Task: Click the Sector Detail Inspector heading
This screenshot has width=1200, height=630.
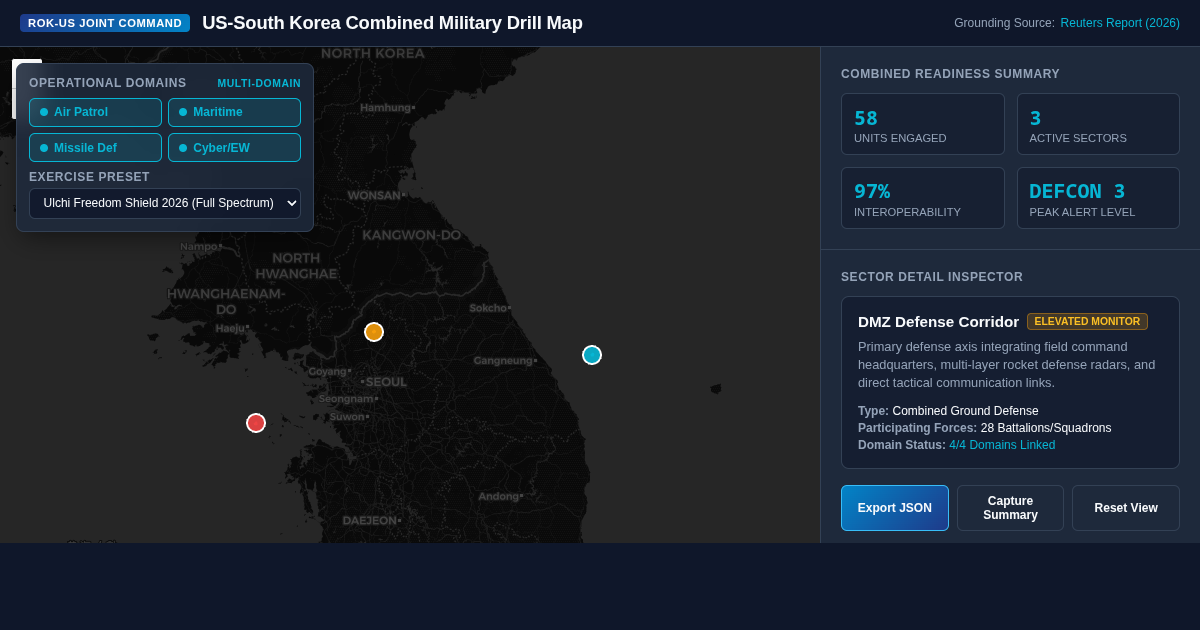Action: tap(932, 277)
